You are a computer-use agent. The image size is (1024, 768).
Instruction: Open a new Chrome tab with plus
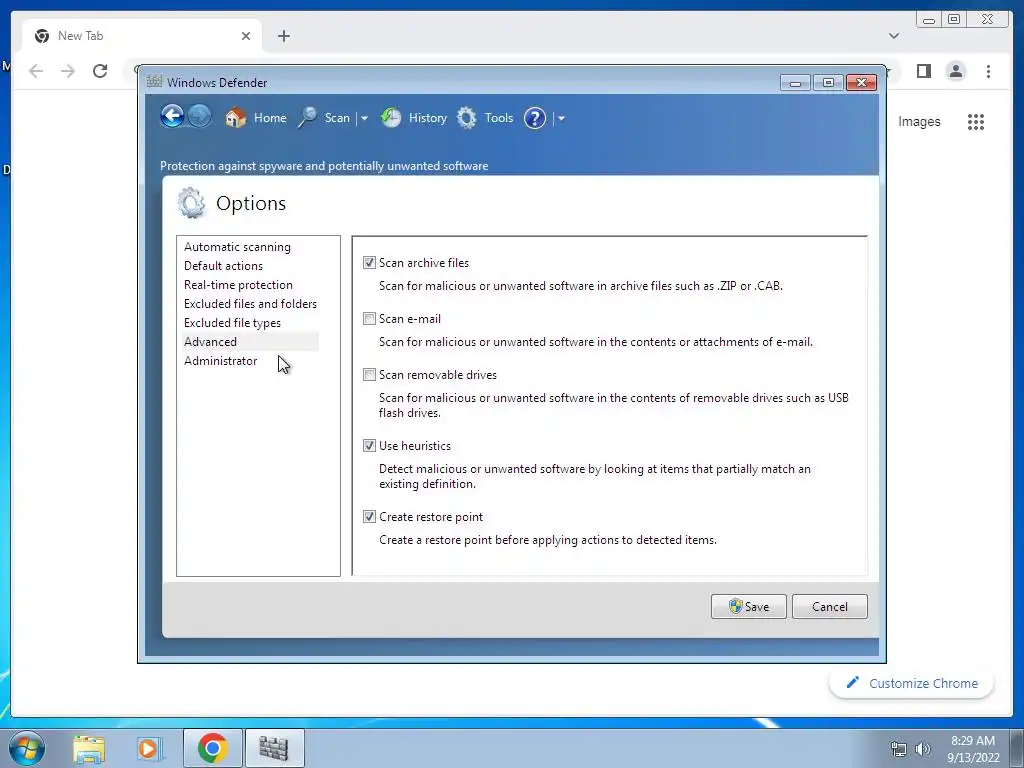click(x=283, y=36)
